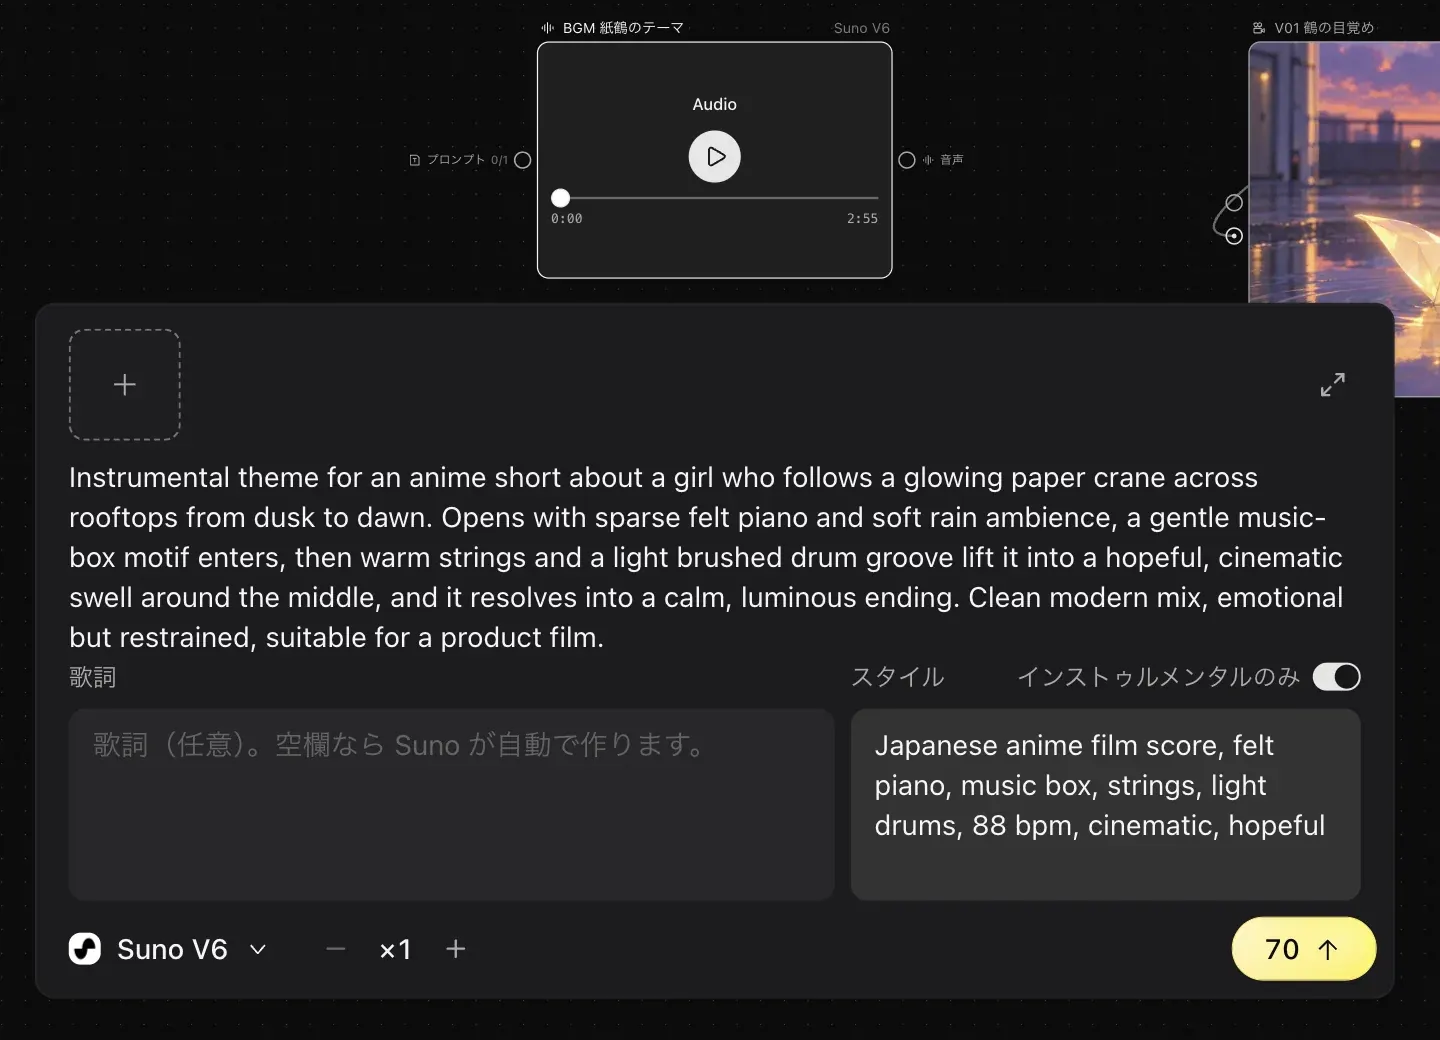This screenshot has height=1040, width=1440.
Task: Expand the prompt panel to fullscreen
Action: (x=1333, y=384)
